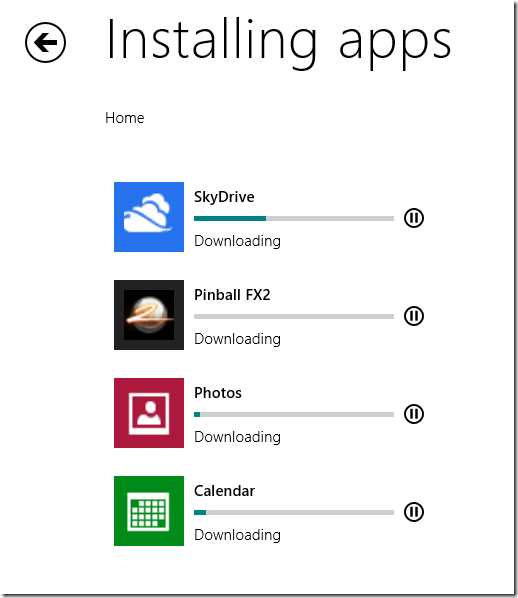Click the SkyDrive cloud app icon
The width and height of the screenshot is (518, 598).
[x=149, y=217]
